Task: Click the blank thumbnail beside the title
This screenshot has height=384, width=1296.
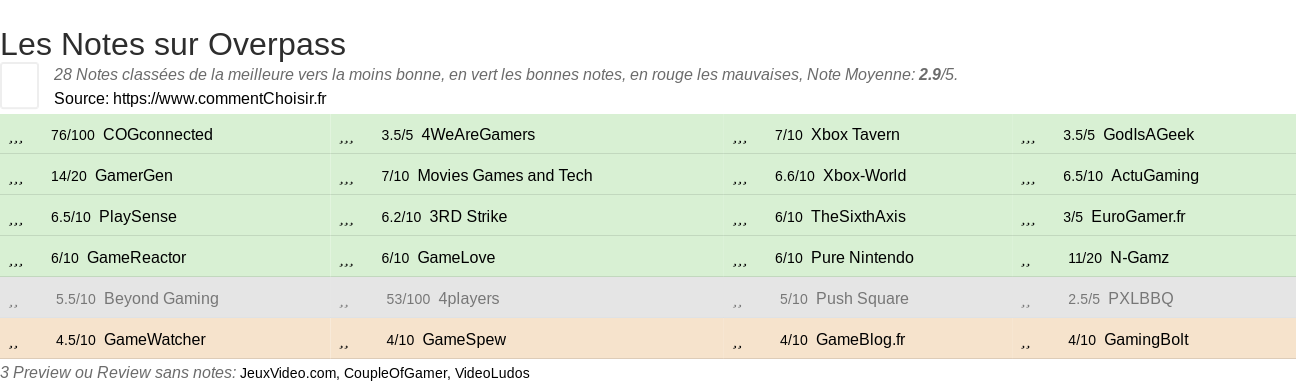Action: (x=19, y=85)
